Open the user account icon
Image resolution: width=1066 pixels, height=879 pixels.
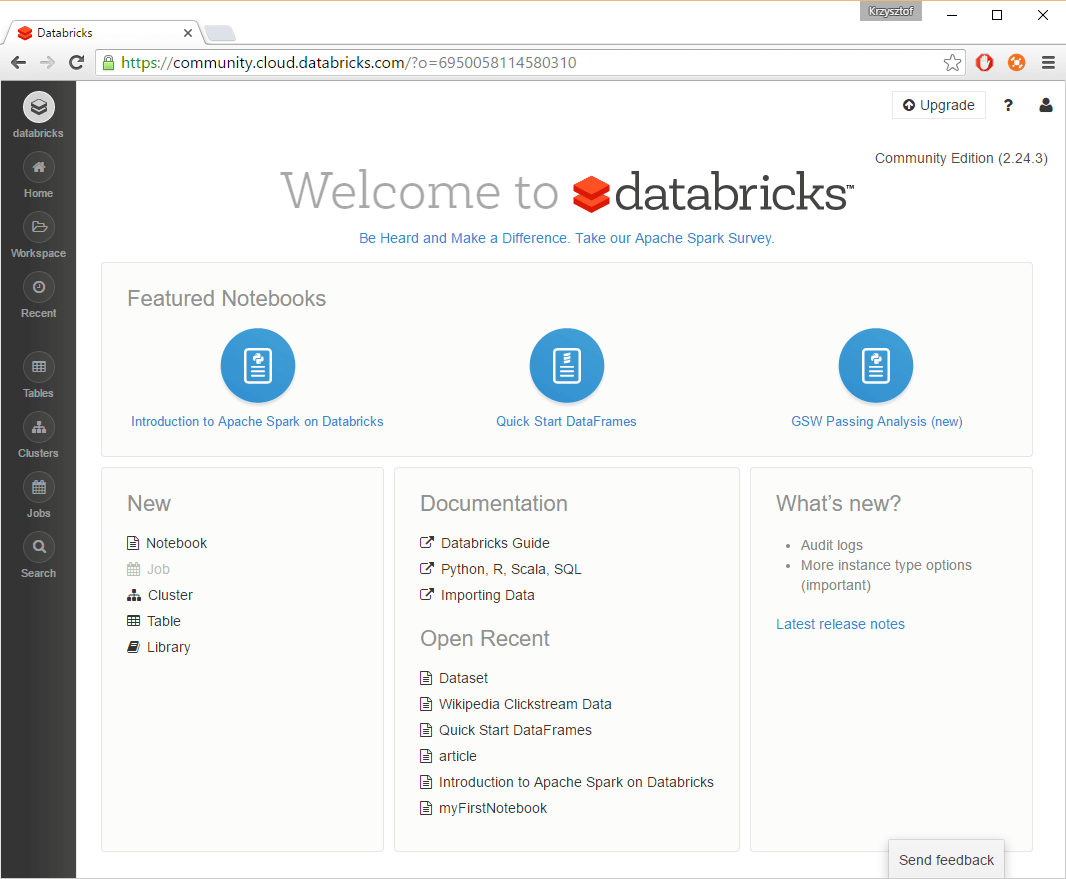click(x=1046, y=105)
